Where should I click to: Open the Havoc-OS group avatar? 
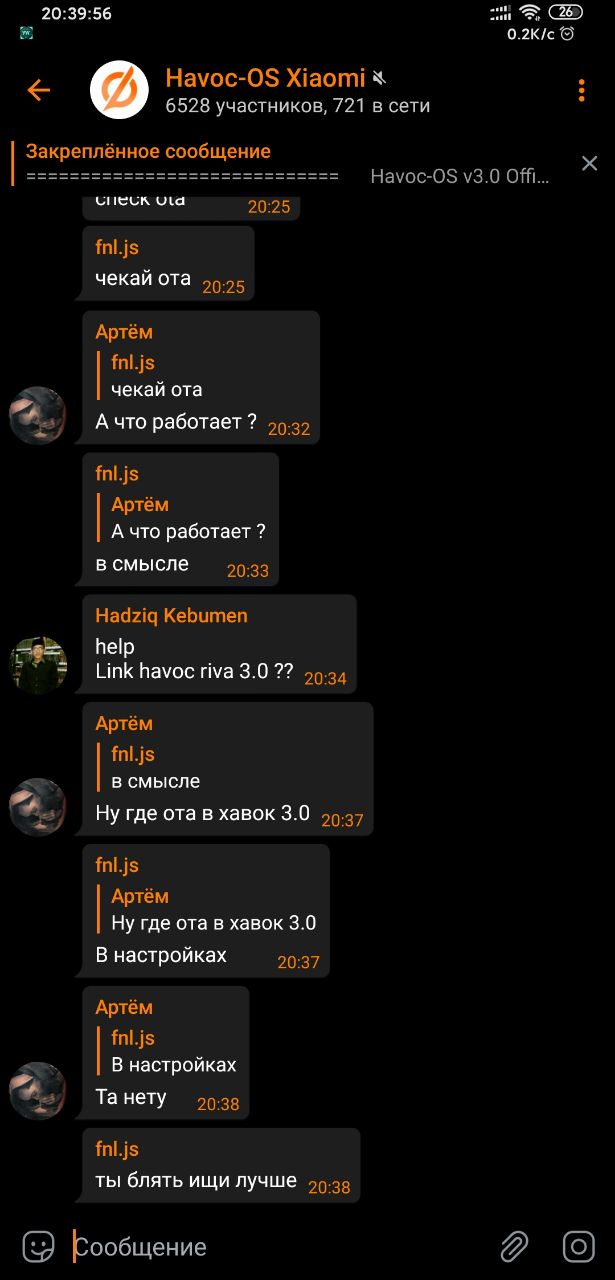pyautogui.click(x=119, y=90)
